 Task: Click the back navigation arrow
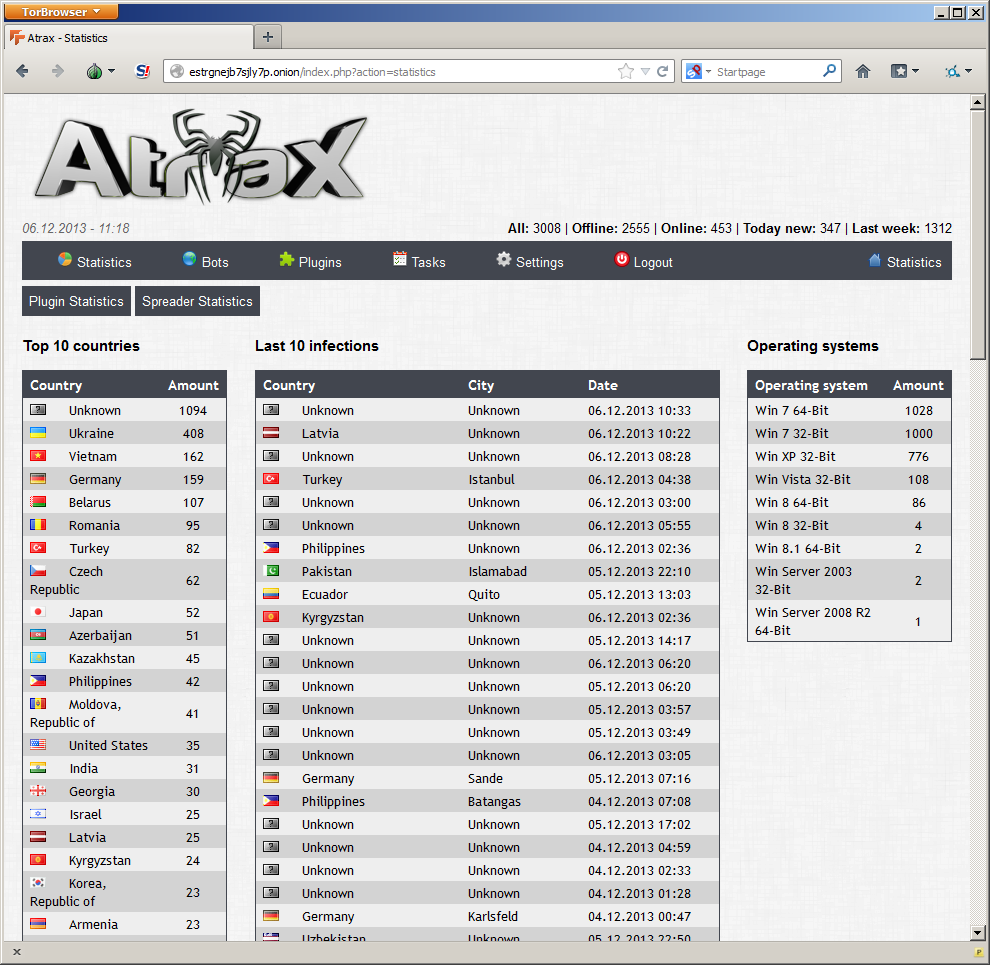pos(22,71)
